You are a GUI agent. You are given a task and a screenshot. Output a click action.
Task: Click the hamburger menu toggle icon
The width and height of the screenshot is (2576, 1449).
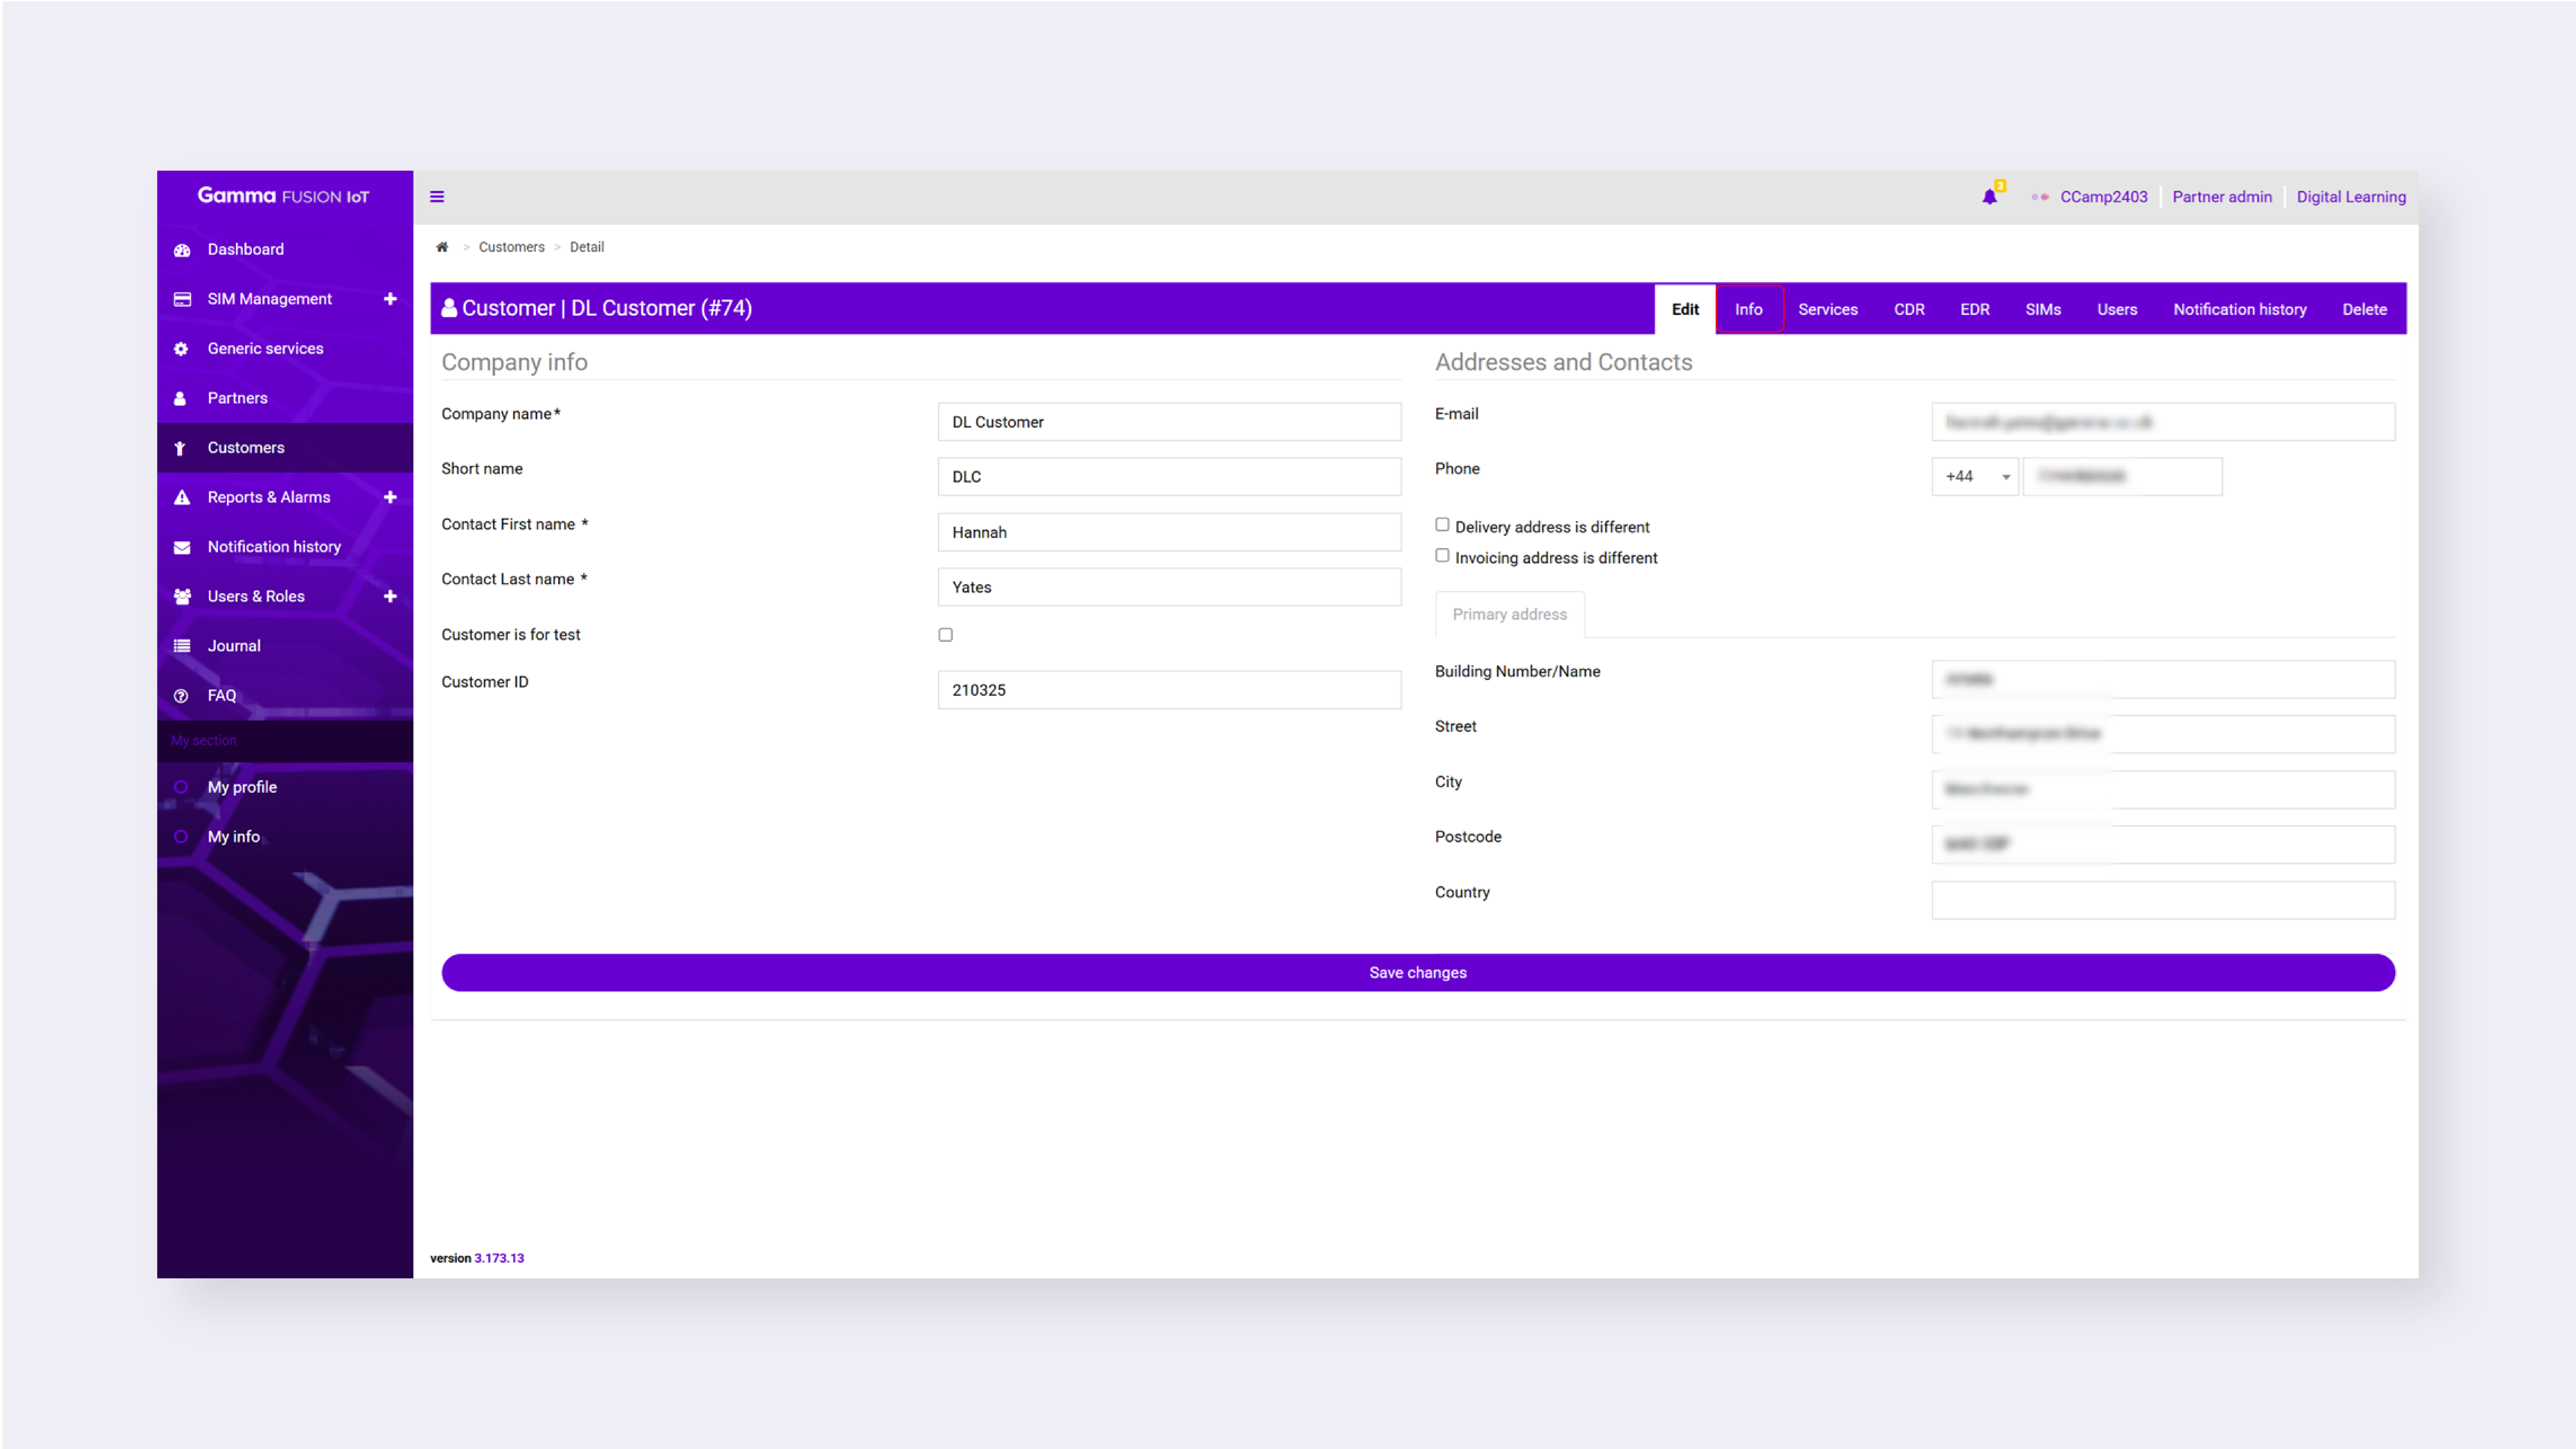pos(437,197)
